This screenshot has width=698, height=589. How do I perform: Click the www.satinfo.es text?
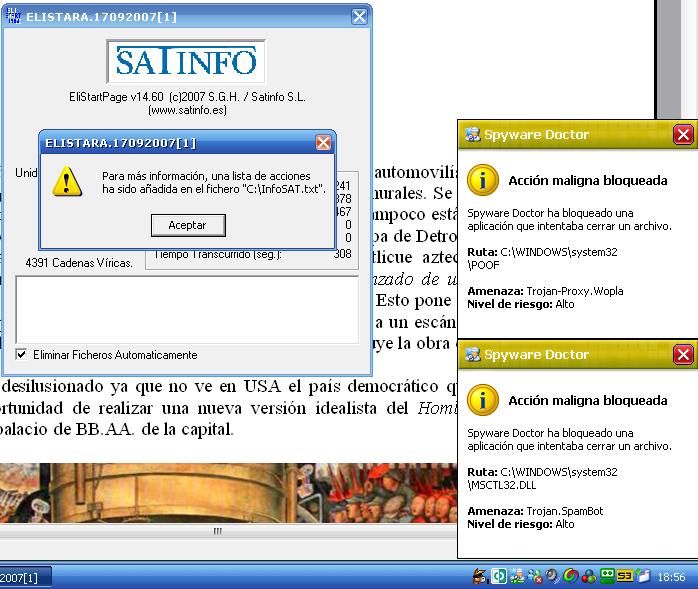187,110
